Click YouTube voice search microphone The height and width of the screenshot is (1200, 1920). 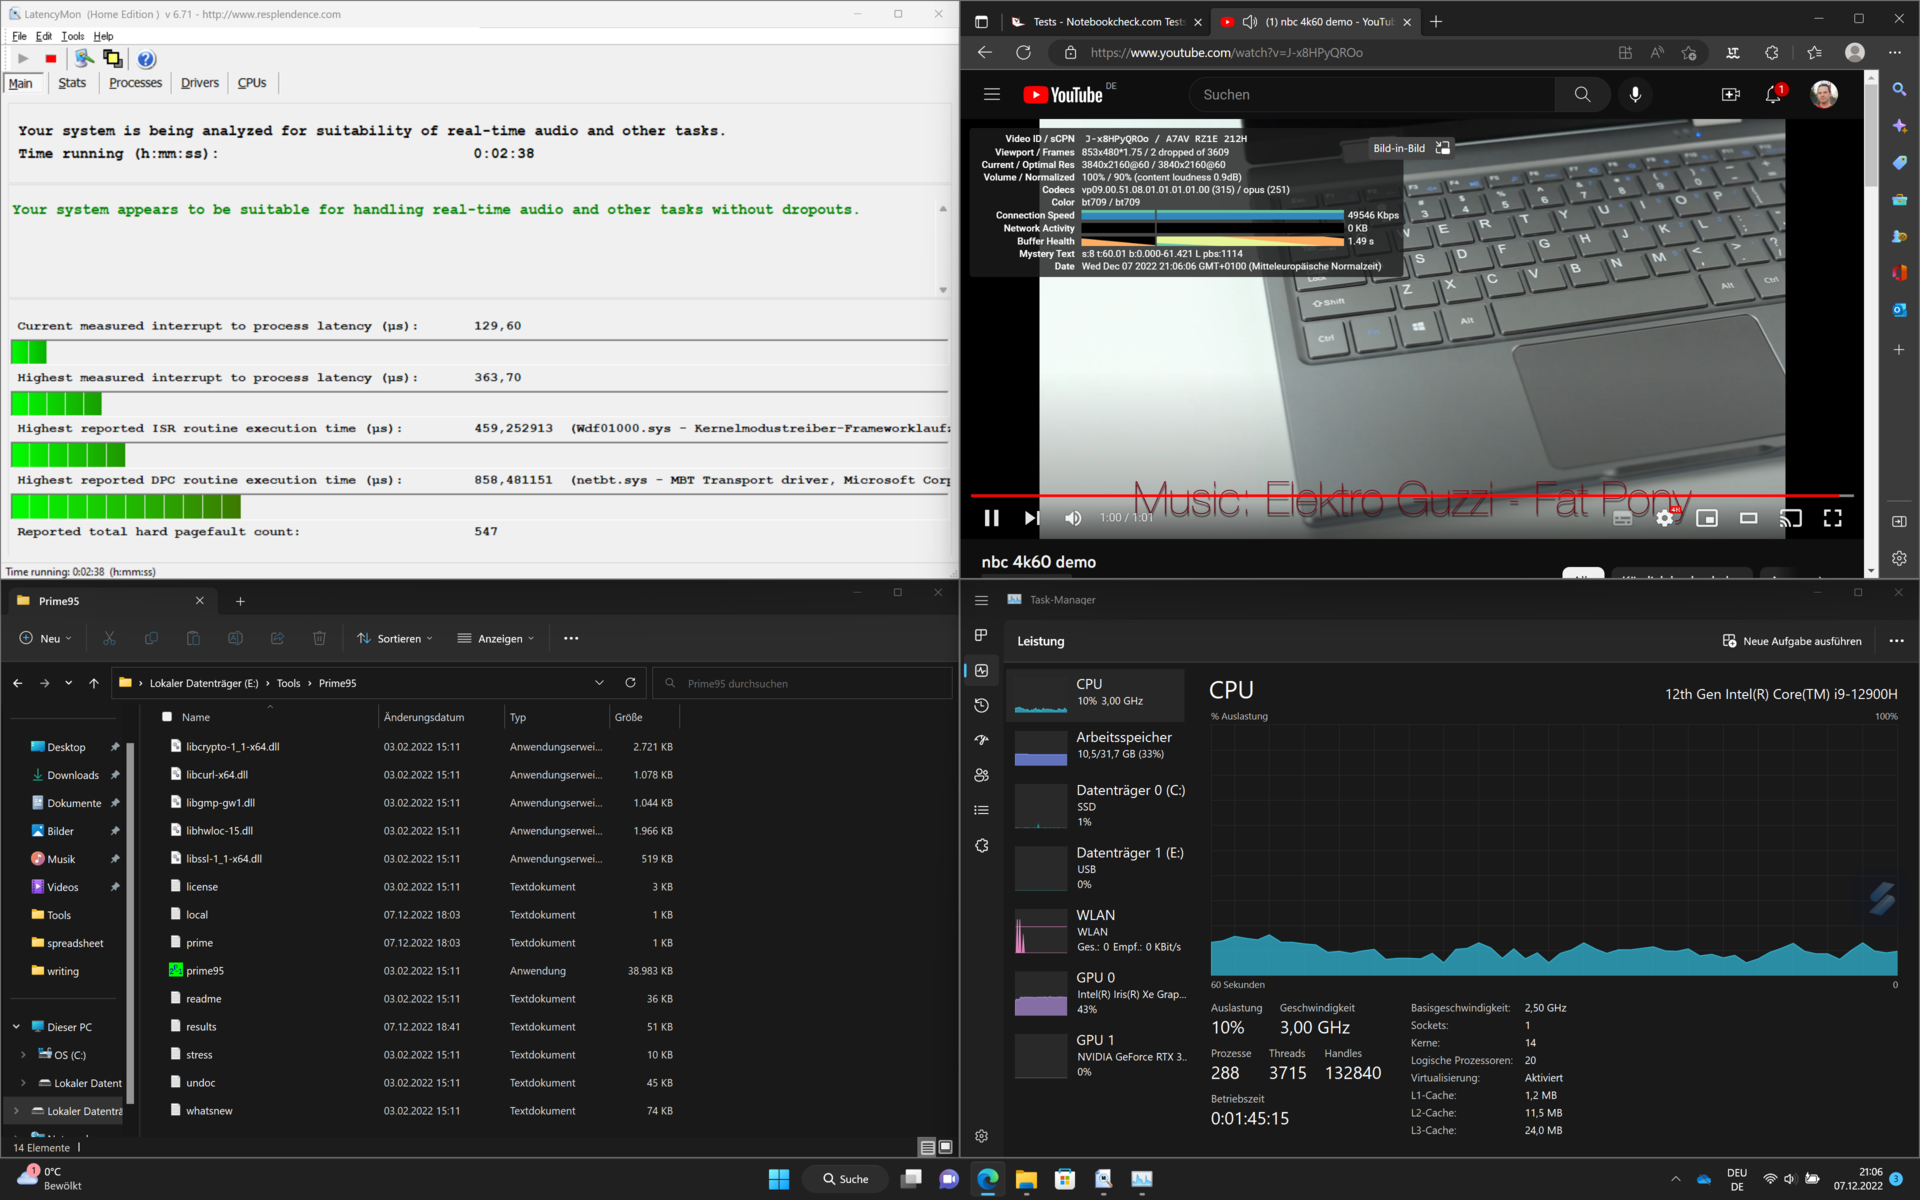(1635, 94)
